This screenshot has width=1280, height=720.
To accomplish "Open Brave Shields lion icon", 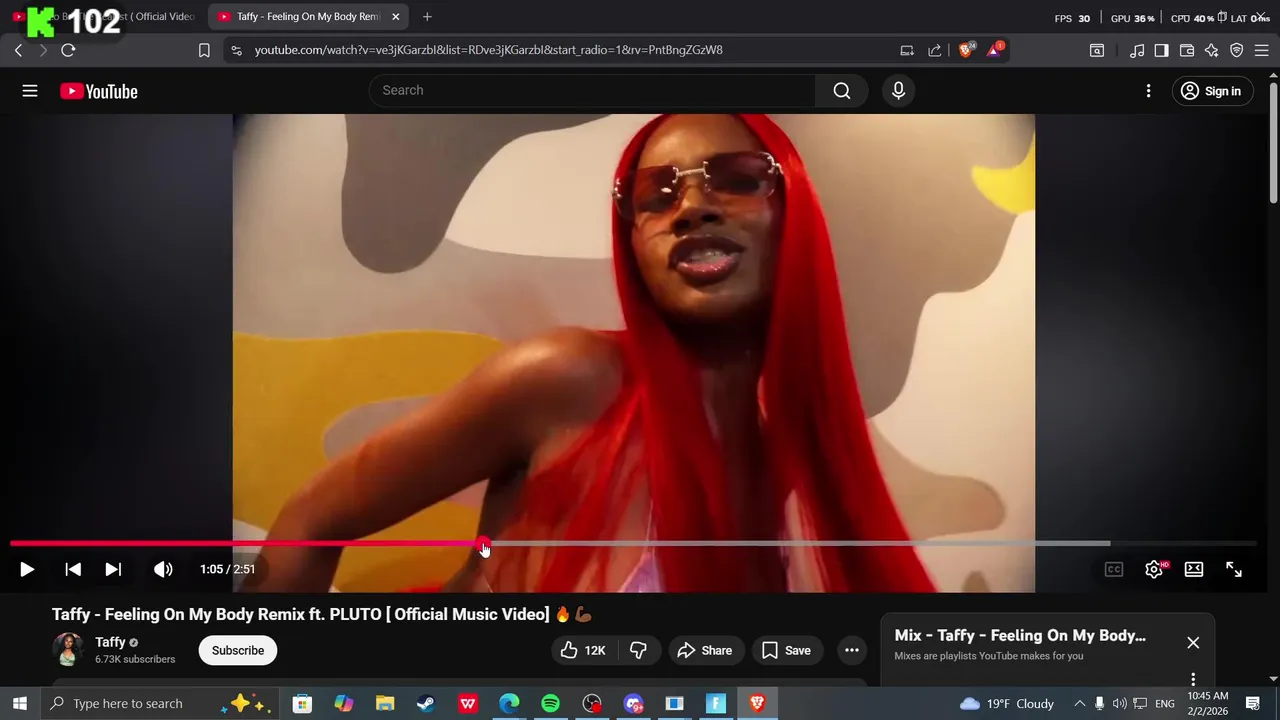I will (966, 49).
